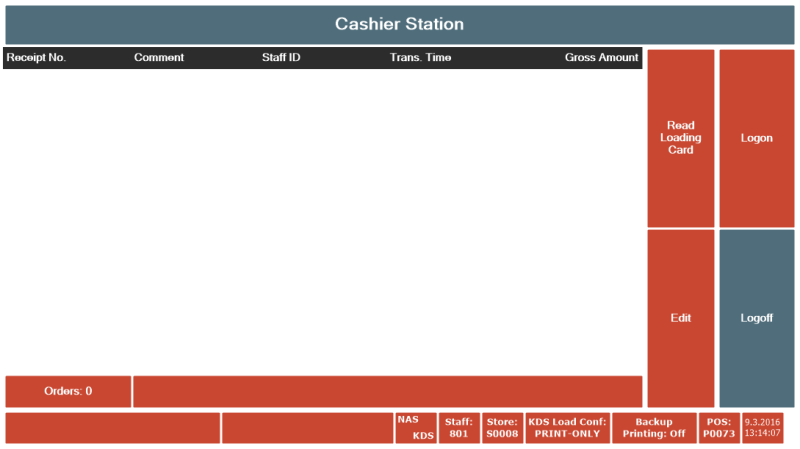Toggle the Backup Printing: Off tile
The image size is (800, 449).
click(x=654, y=428)
